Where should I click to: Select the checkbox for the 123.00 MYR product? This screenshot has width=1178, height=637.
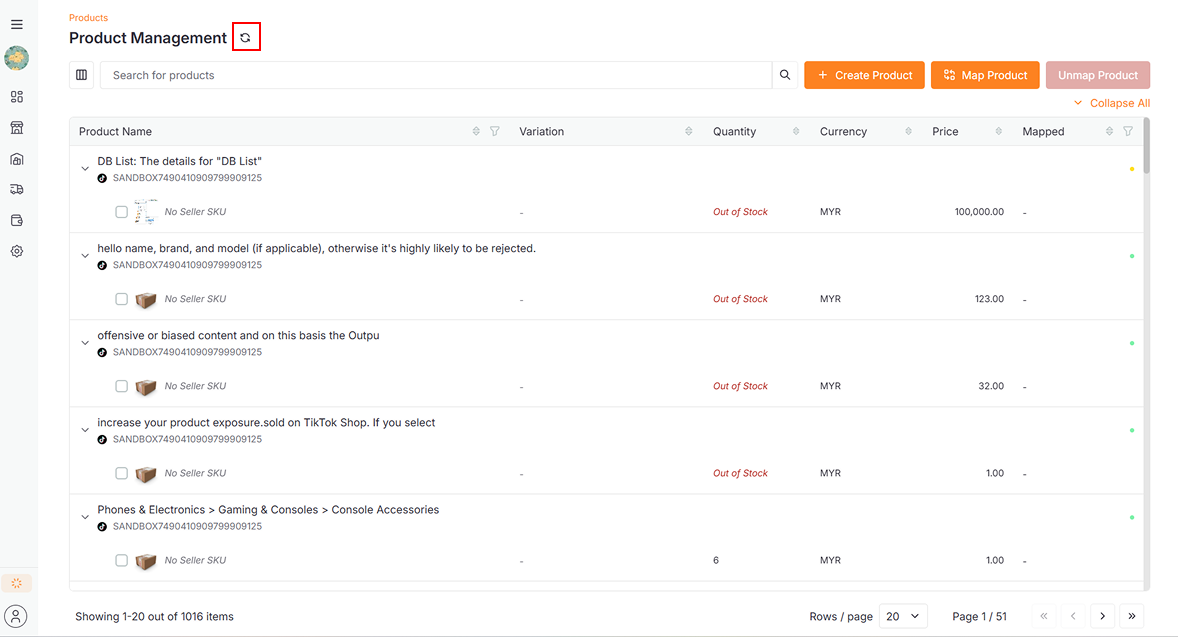(x=121, y=299)
